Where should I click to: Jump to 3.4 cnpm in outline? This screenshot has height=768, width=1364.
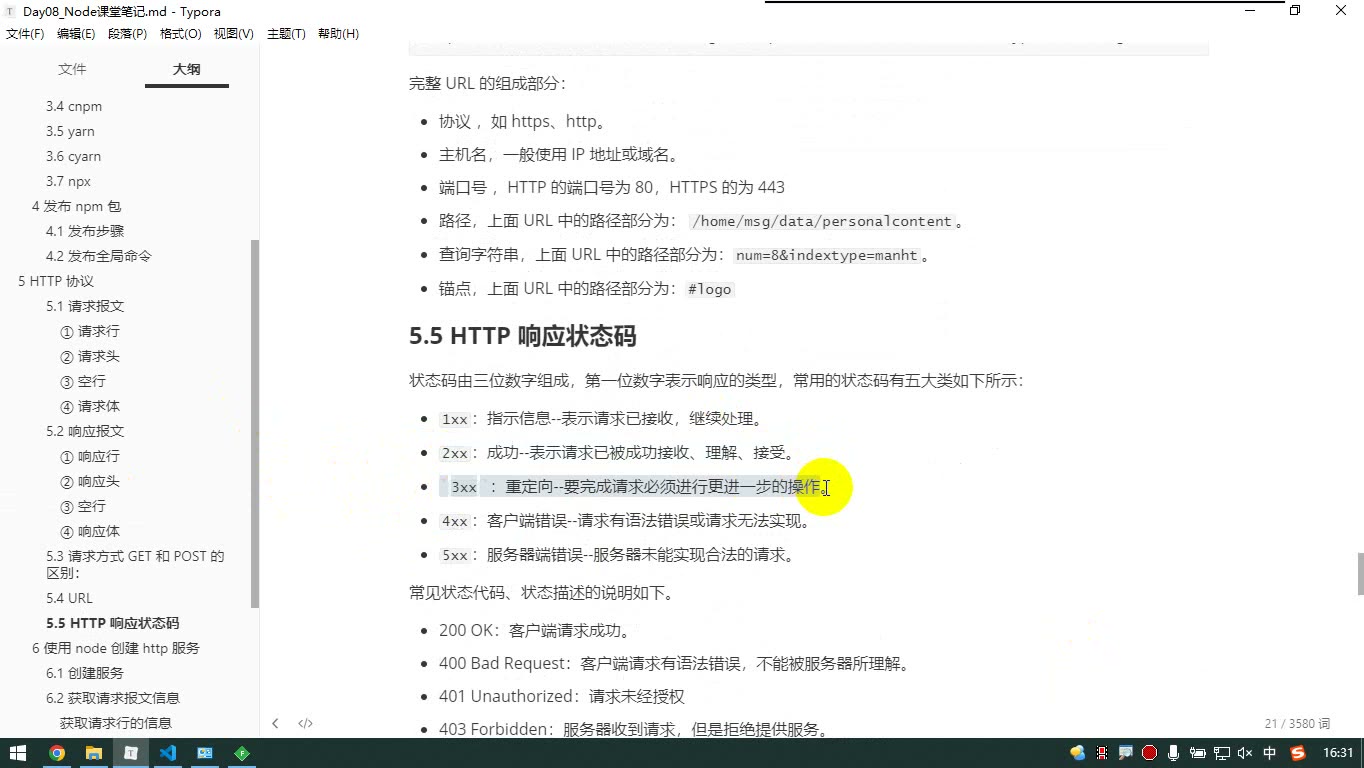(74, 106)
